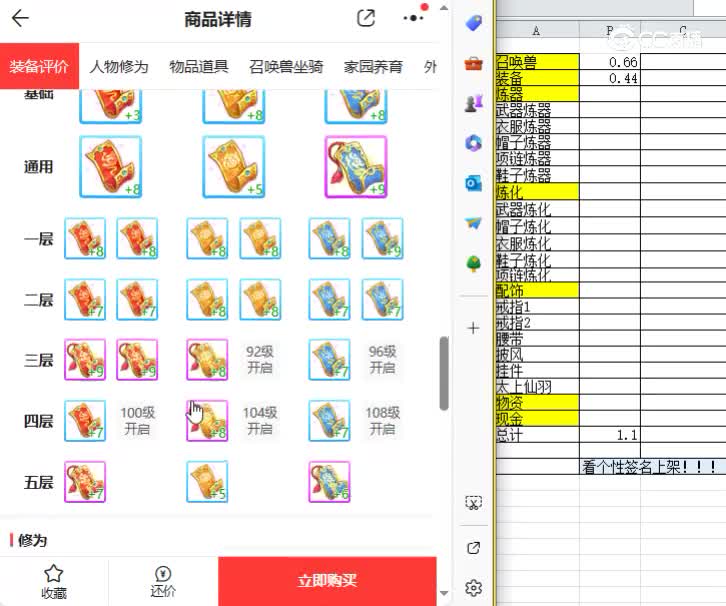Select first red +9 scroll in 三层 row
Screen dimensions: 726x606
(85, 360)
